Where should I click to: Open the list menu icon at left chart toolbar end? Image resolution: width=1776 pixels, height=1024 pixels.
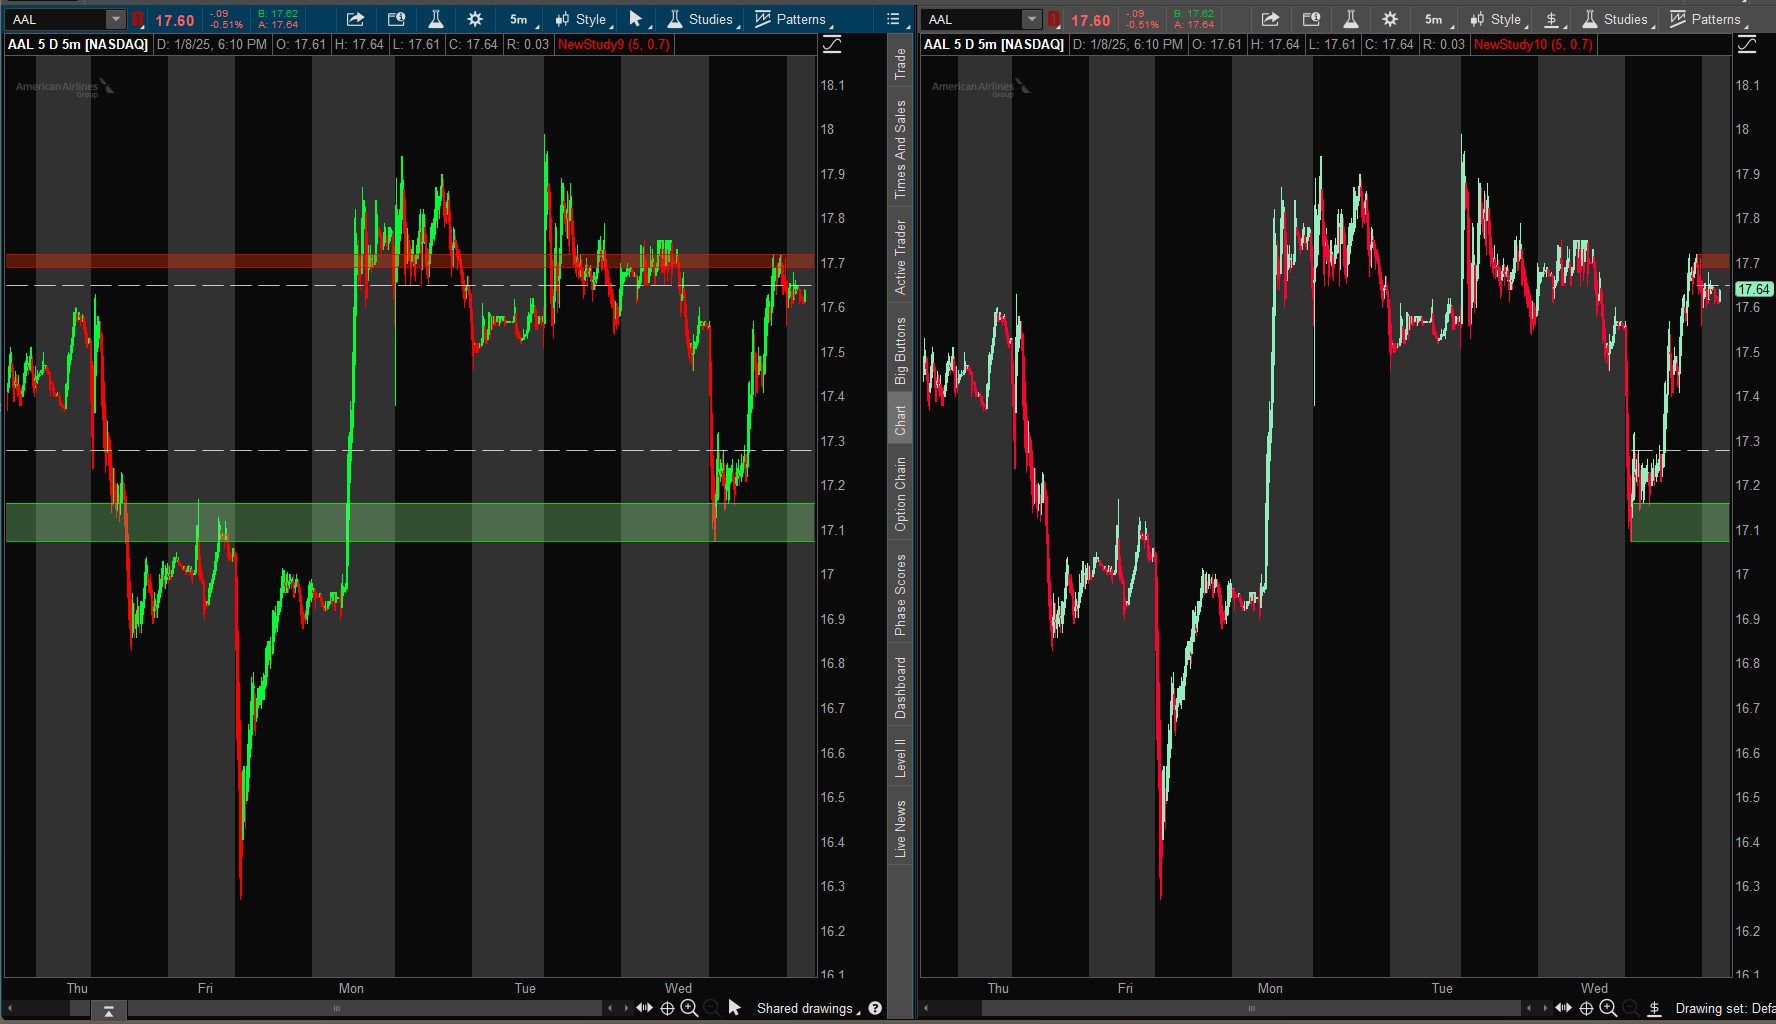pyautogui.click(x=894, y=19)
